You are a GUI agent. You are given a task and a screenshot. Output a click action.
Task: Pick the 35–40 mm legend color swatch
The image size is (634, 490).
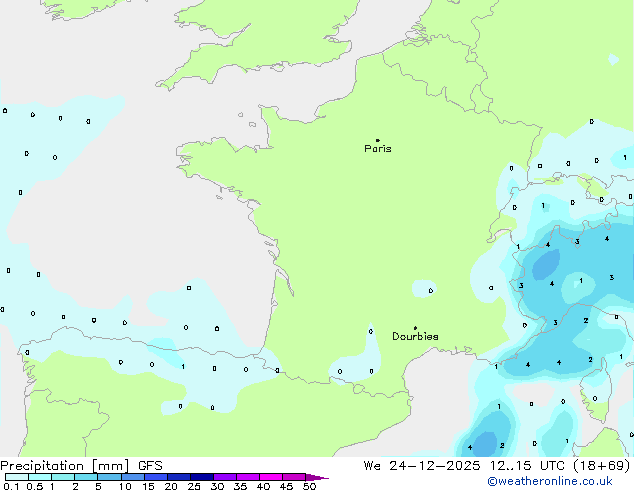tap(247, 477)
